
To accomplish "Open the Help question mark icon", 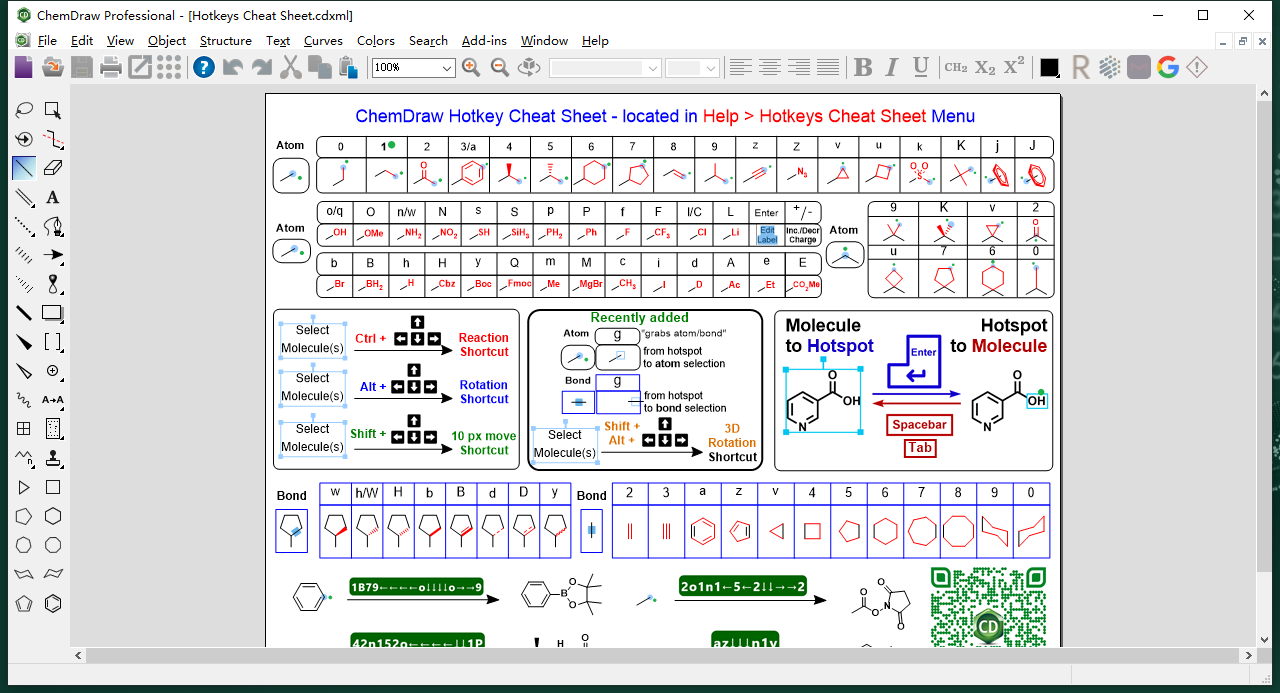I will pos(204,67).
